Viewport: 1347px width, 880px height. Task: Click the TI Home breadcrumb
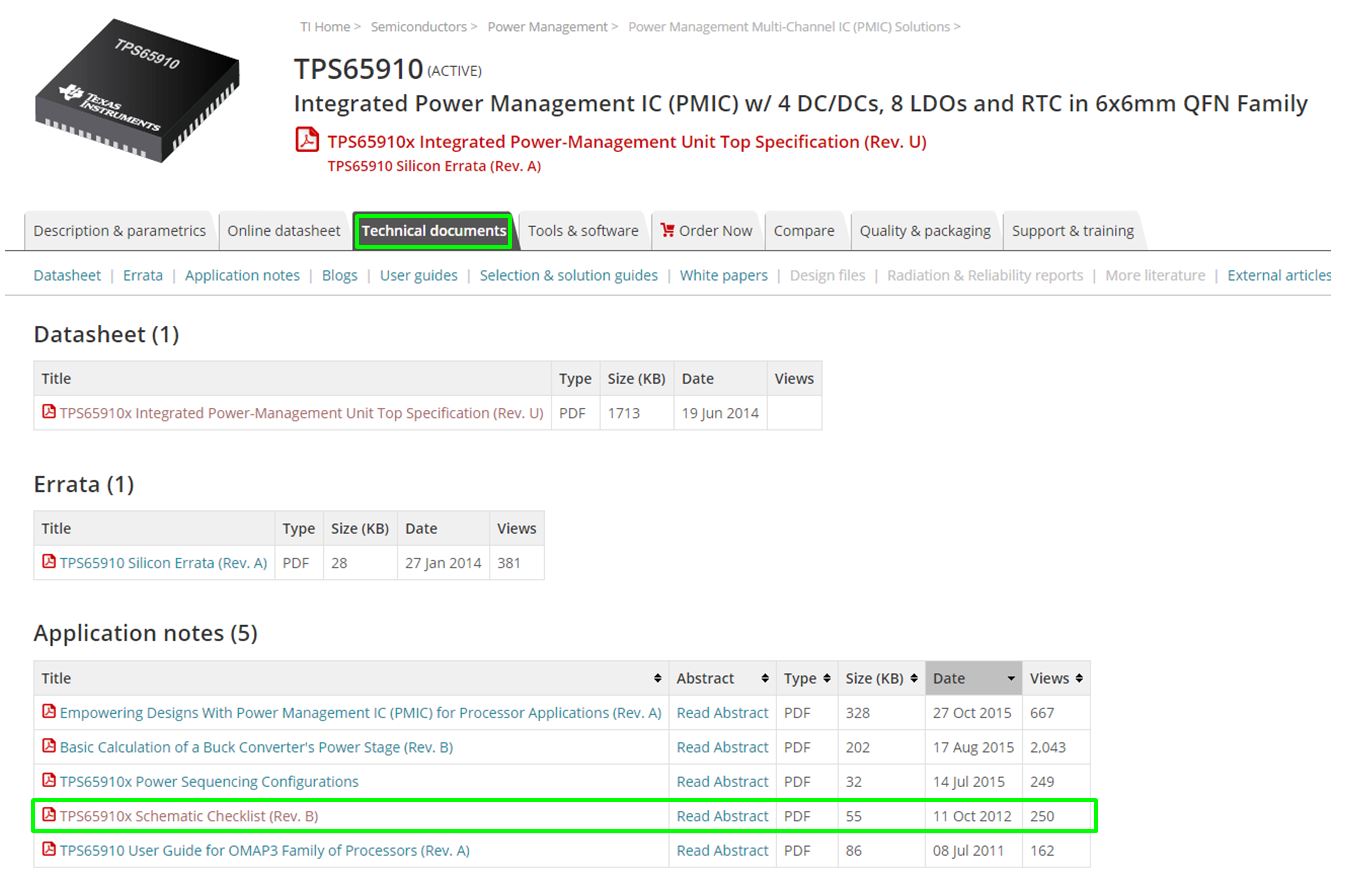click(325, 27)
